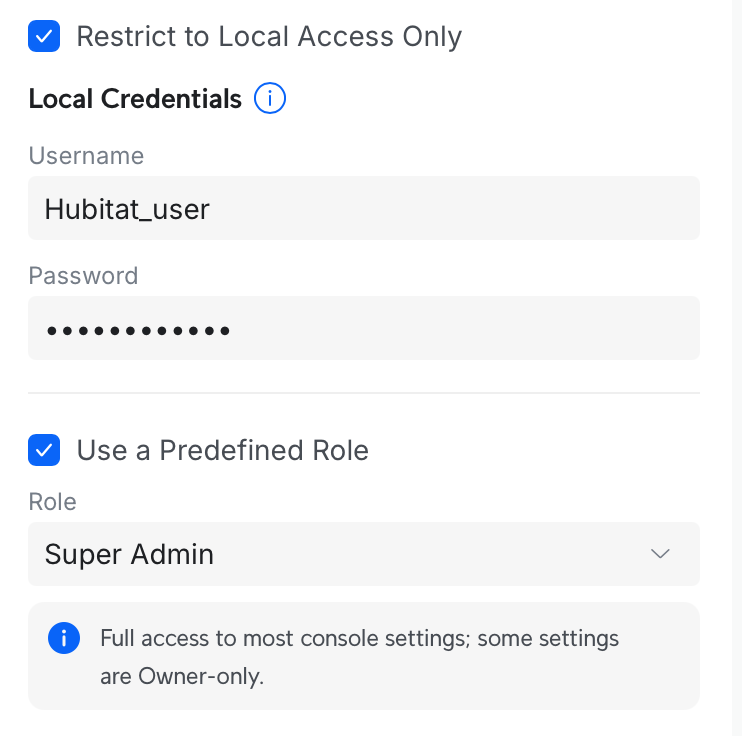
Task: Select the Local Credentials heading
Action: tap(135, 99)
